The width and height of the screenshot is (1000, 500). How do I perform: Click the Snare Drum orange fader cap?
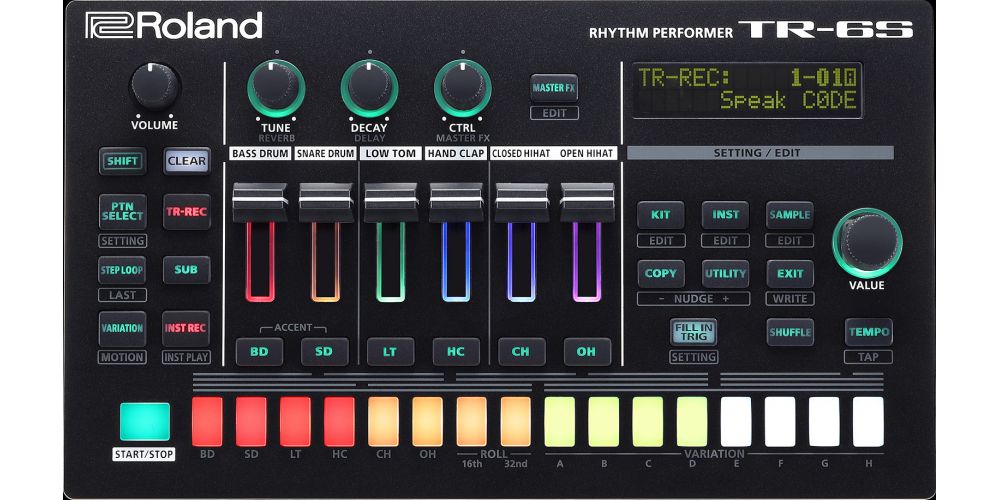[325, 202]
